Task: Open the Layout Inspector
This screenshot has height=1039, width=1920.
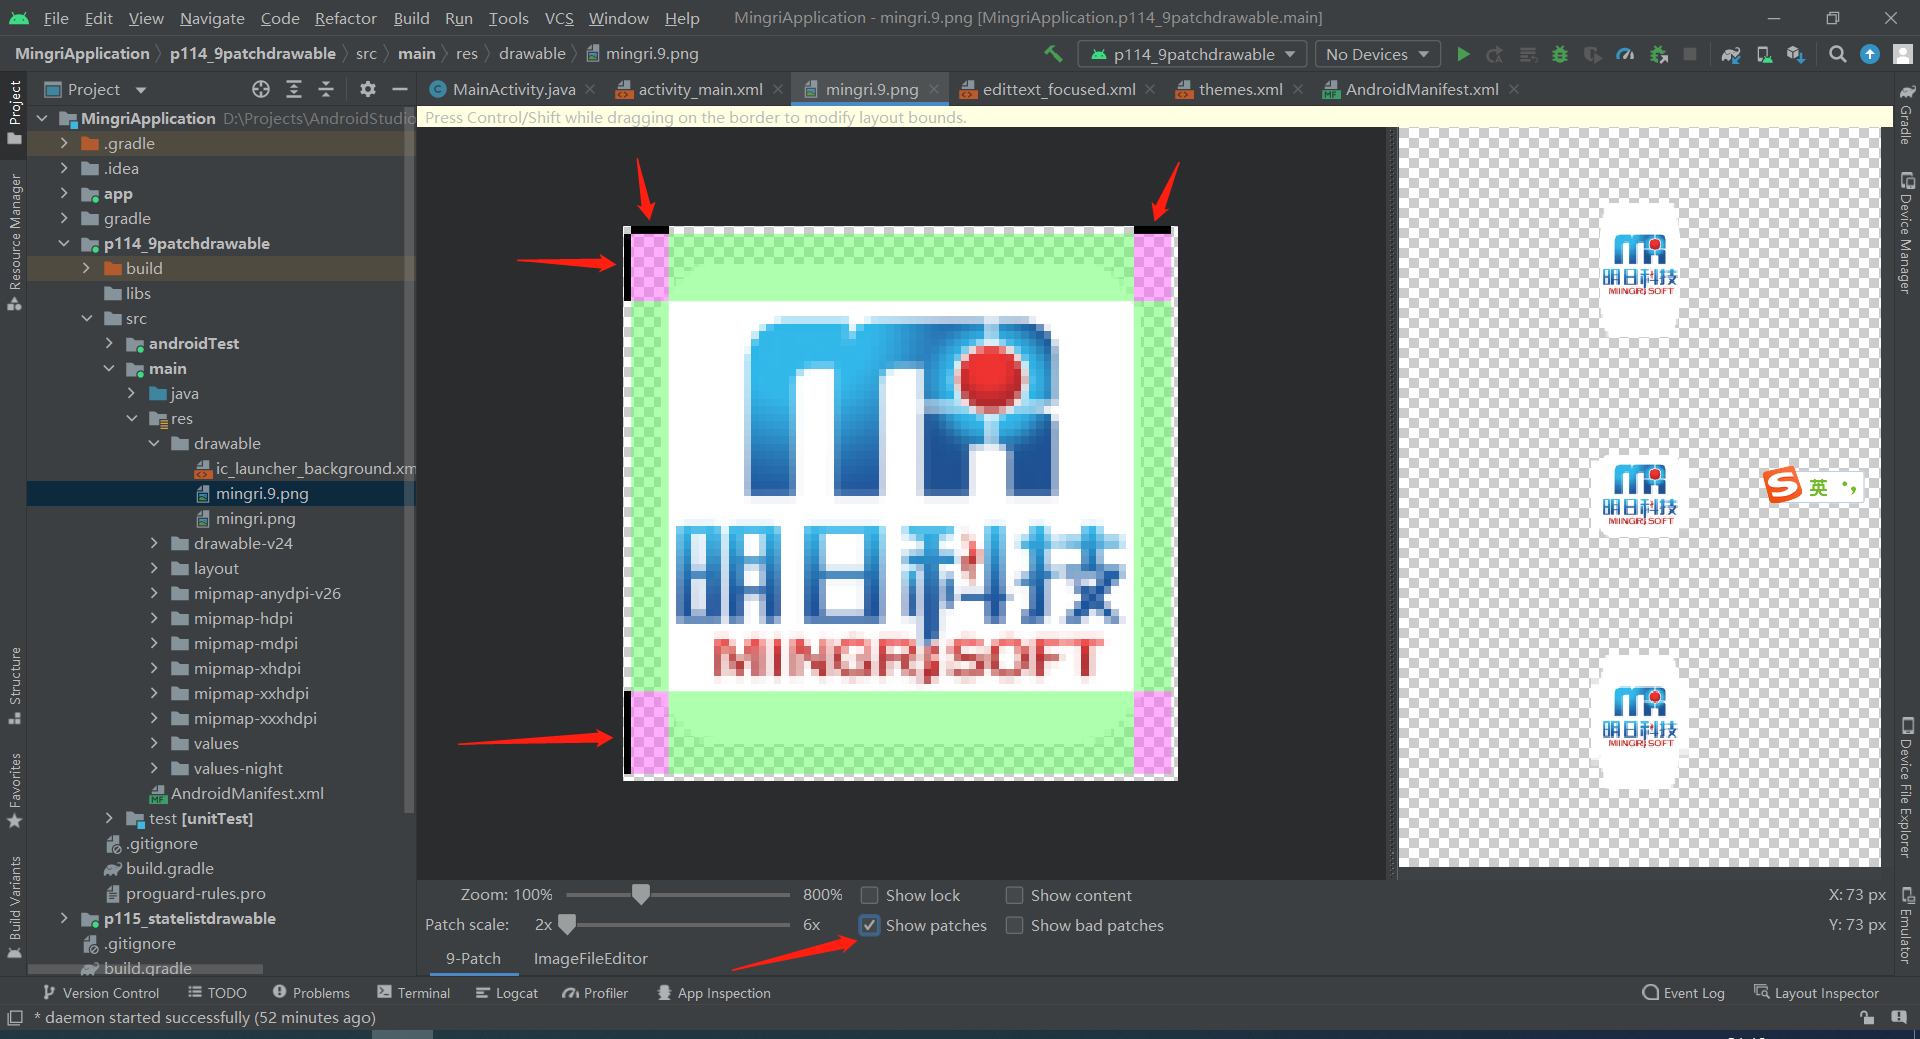Action: 1816,993
